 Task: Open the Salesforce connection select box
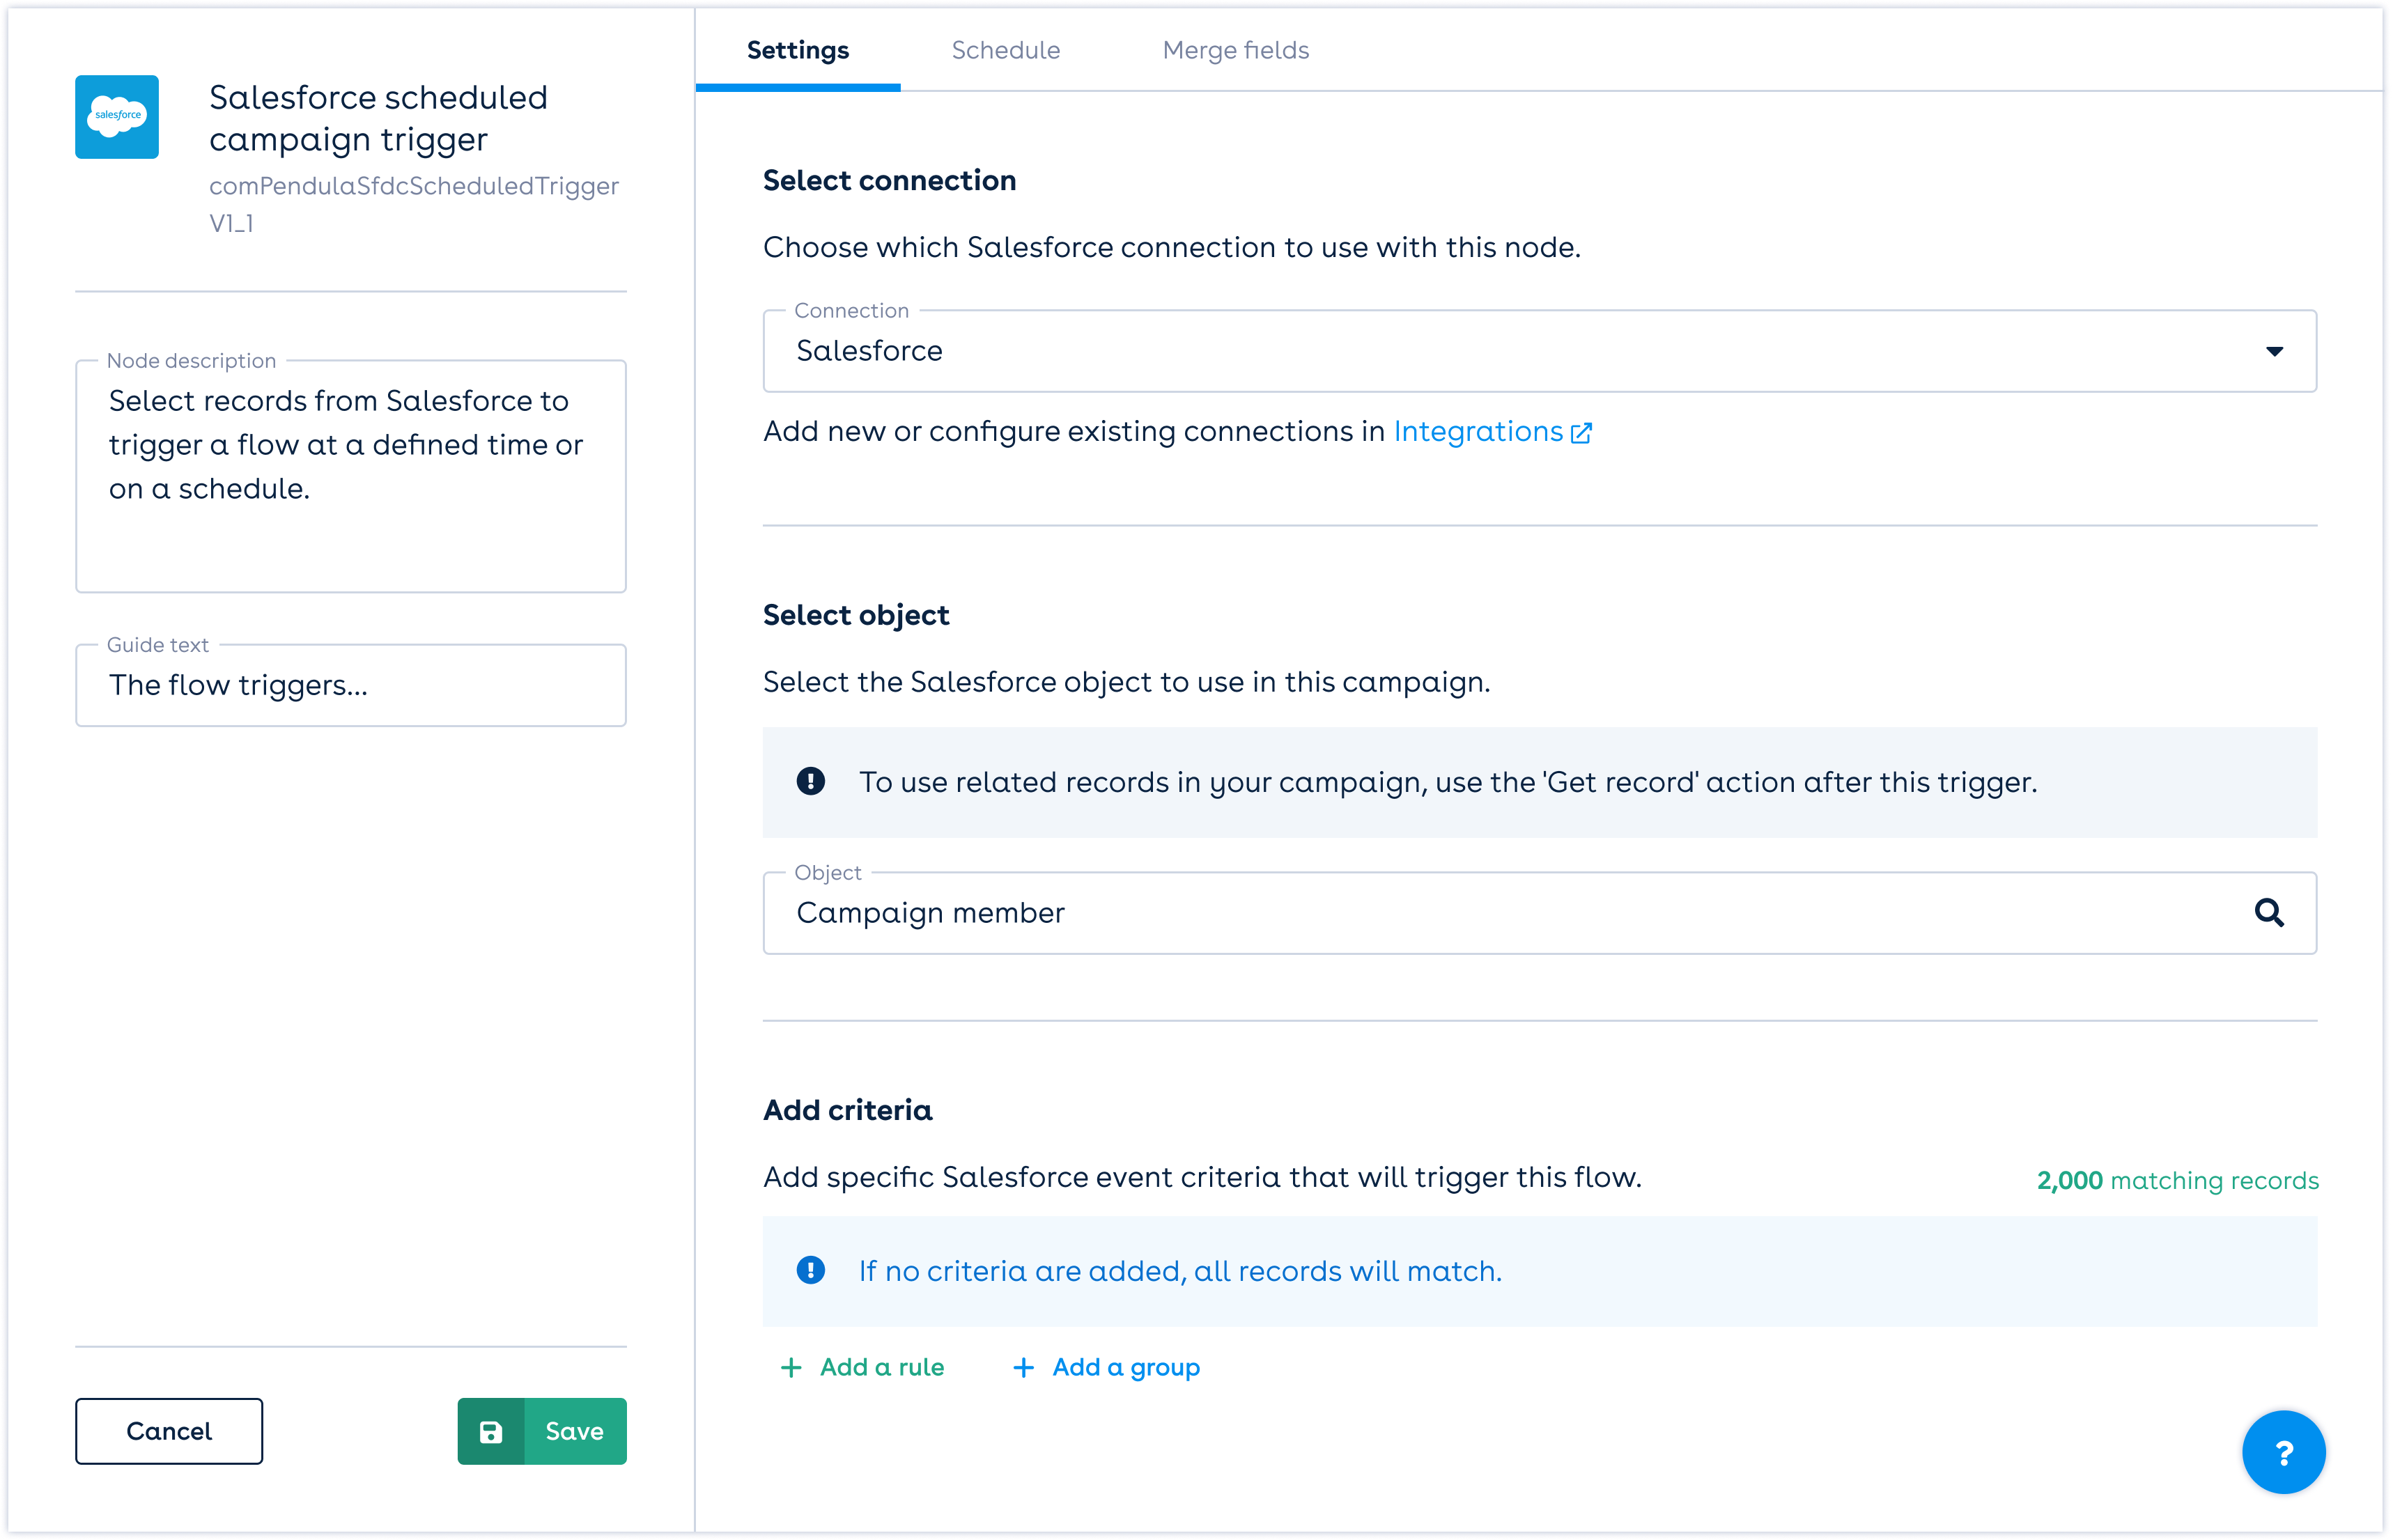[1500, 351]
